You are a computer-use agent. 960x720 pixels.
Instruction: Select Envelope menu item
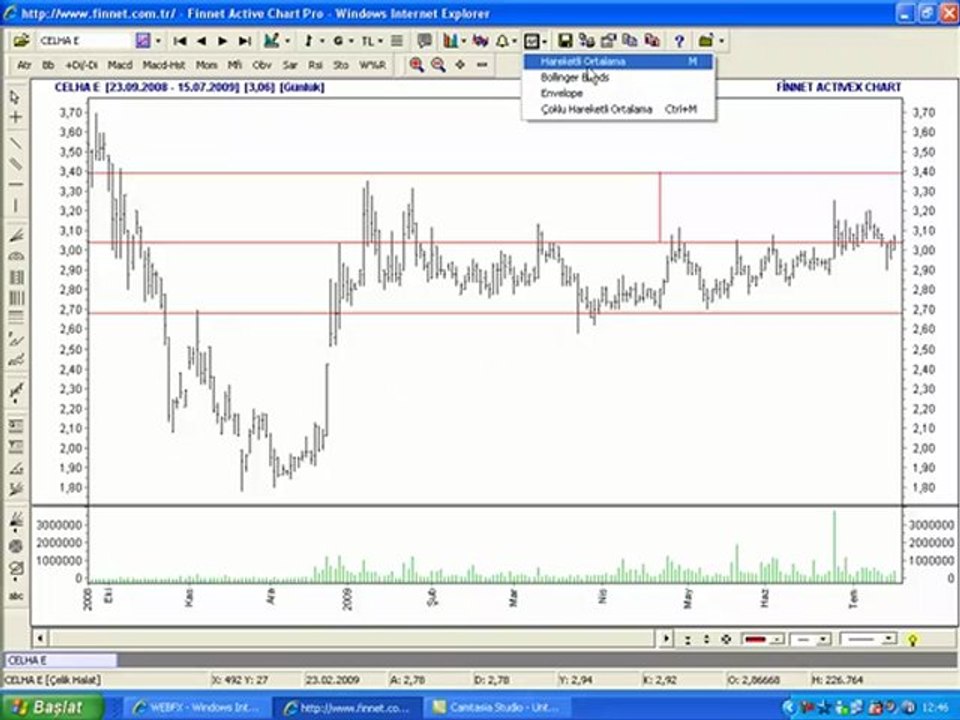[618, 93]
